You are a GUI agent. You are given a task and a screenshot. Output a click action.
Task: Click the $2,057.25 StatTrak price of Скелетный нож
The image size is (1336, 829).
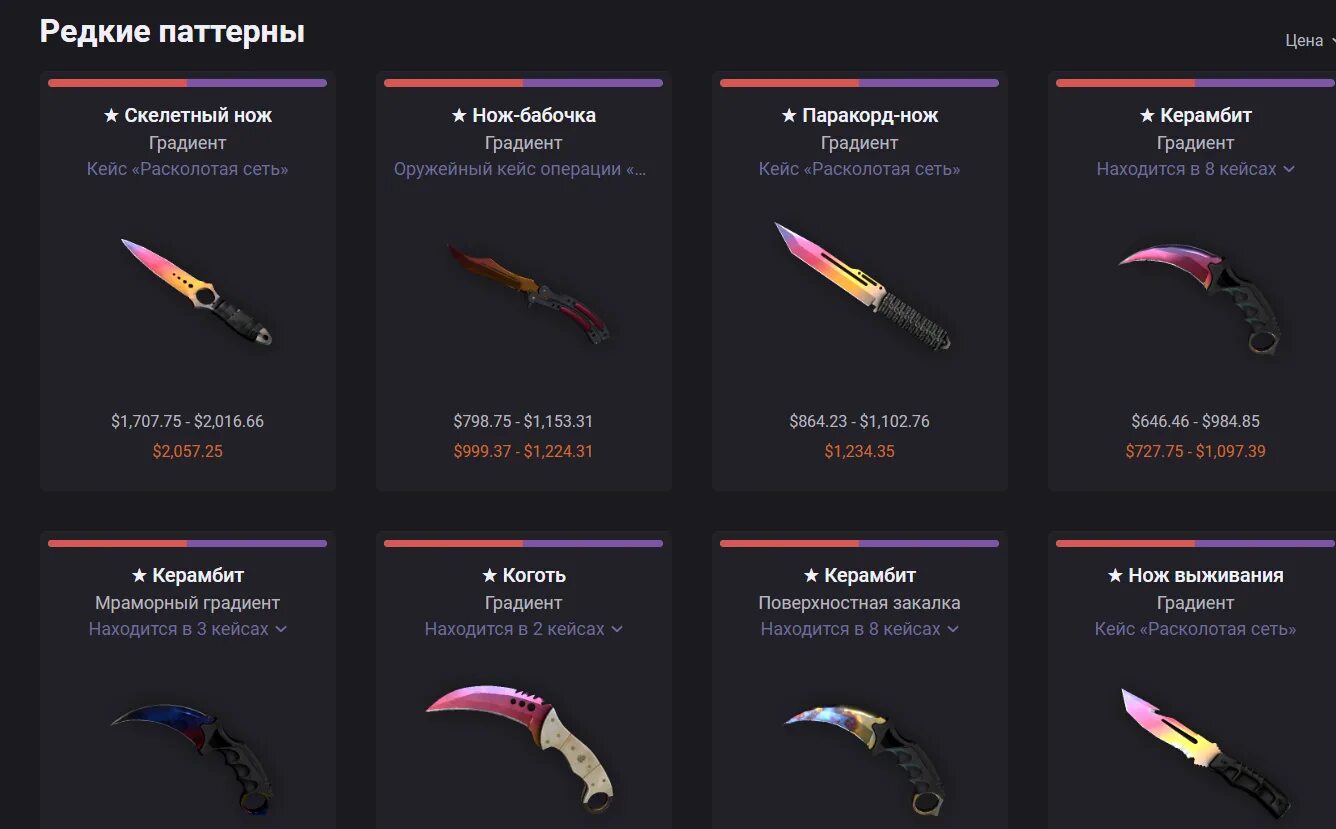pos(187,451)
